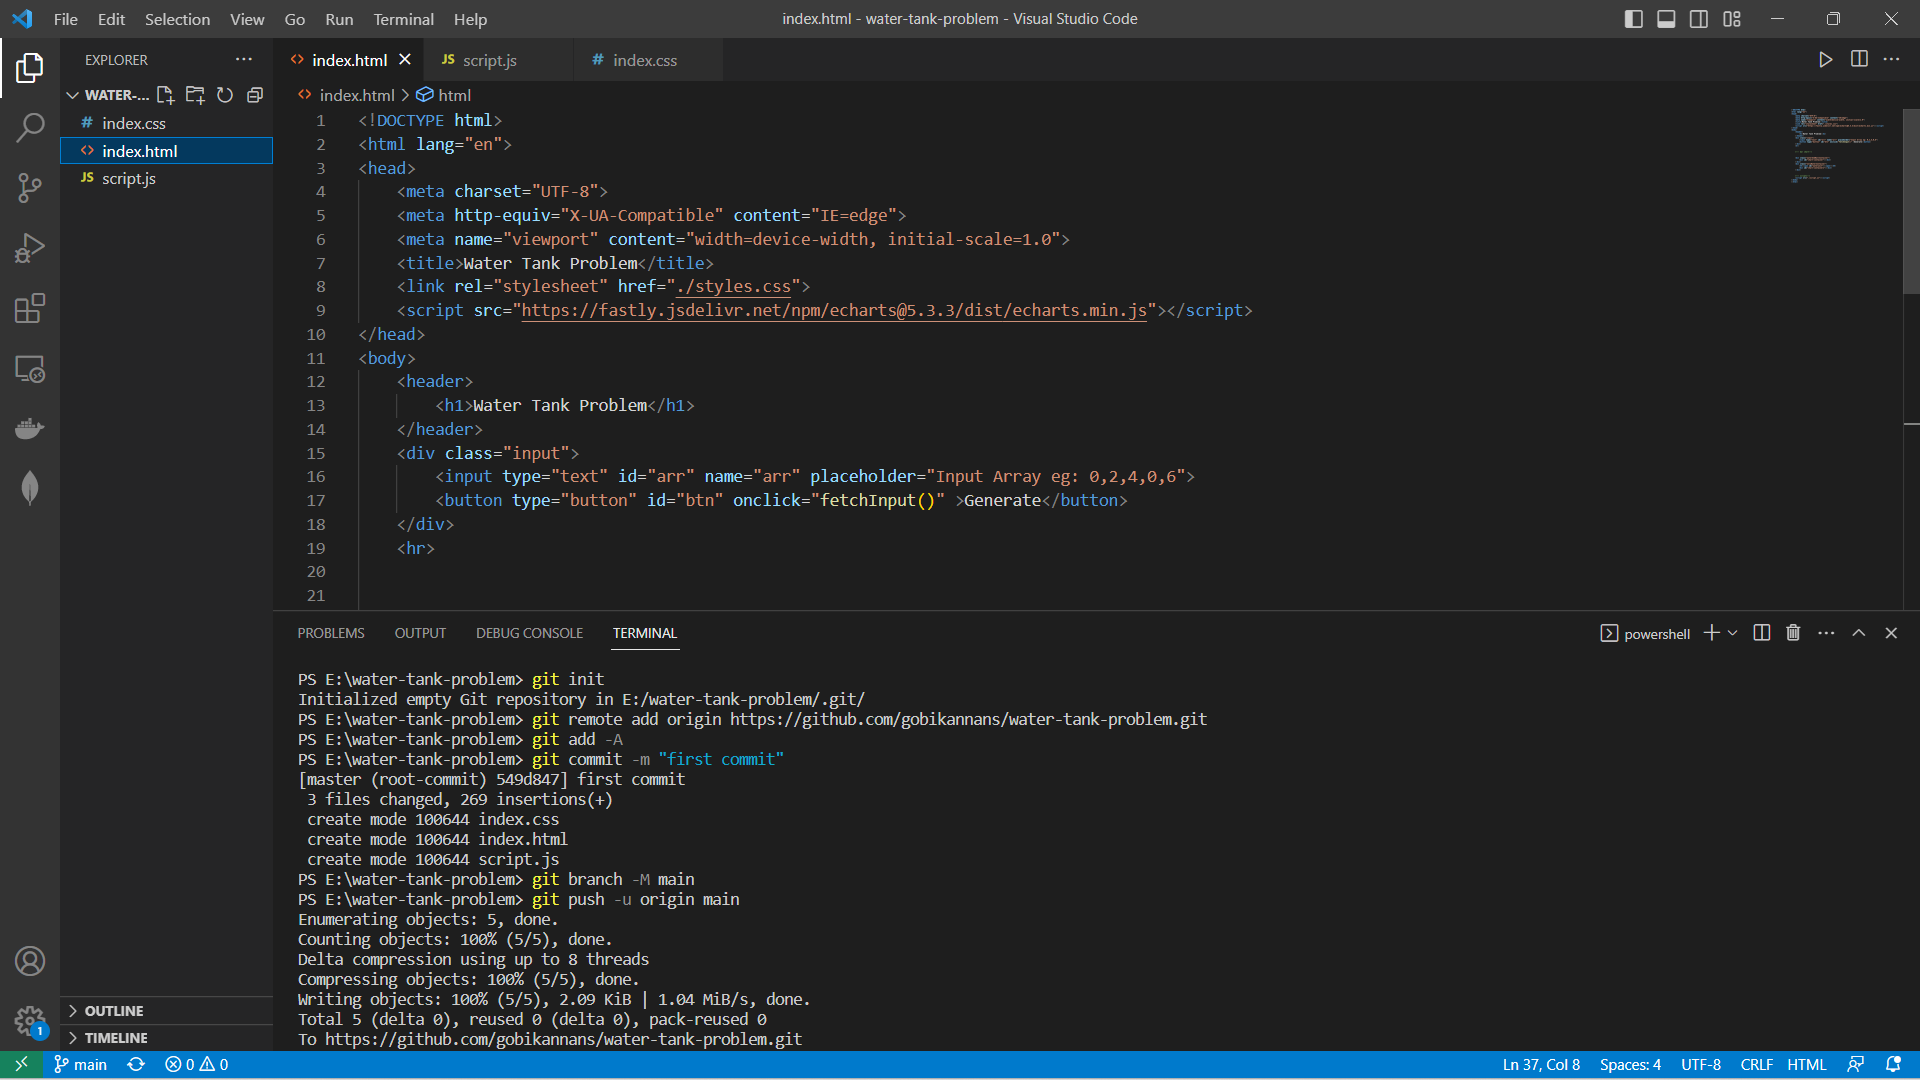
Task: Toggle the primary sidebar visibility
Action: [1633, 18]
